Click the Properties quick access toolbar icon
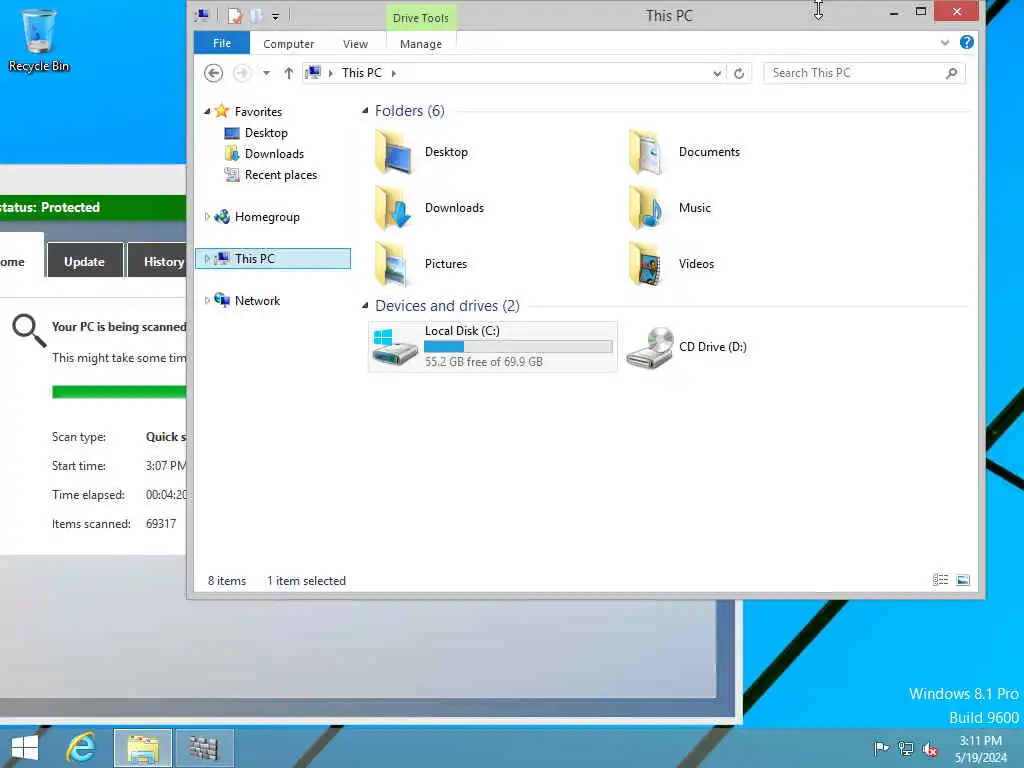The height and width of the screenshot is (768, 1024). coord(235,16)
